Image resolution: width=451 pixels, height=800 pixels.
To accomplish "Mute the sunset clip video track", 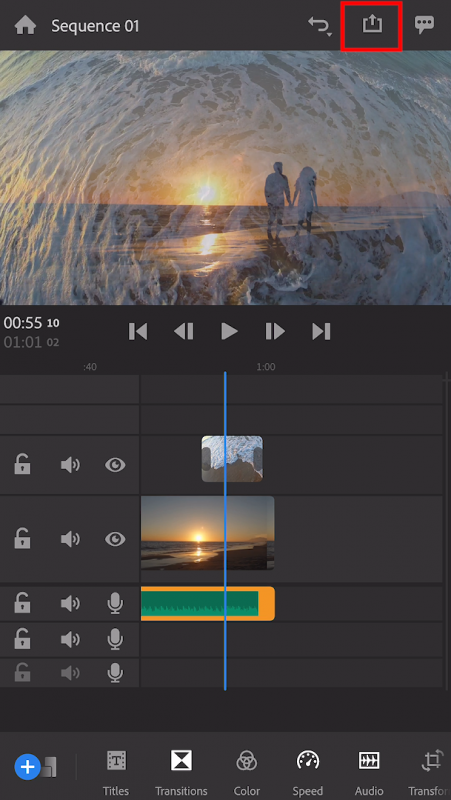I will click(70, 539).
